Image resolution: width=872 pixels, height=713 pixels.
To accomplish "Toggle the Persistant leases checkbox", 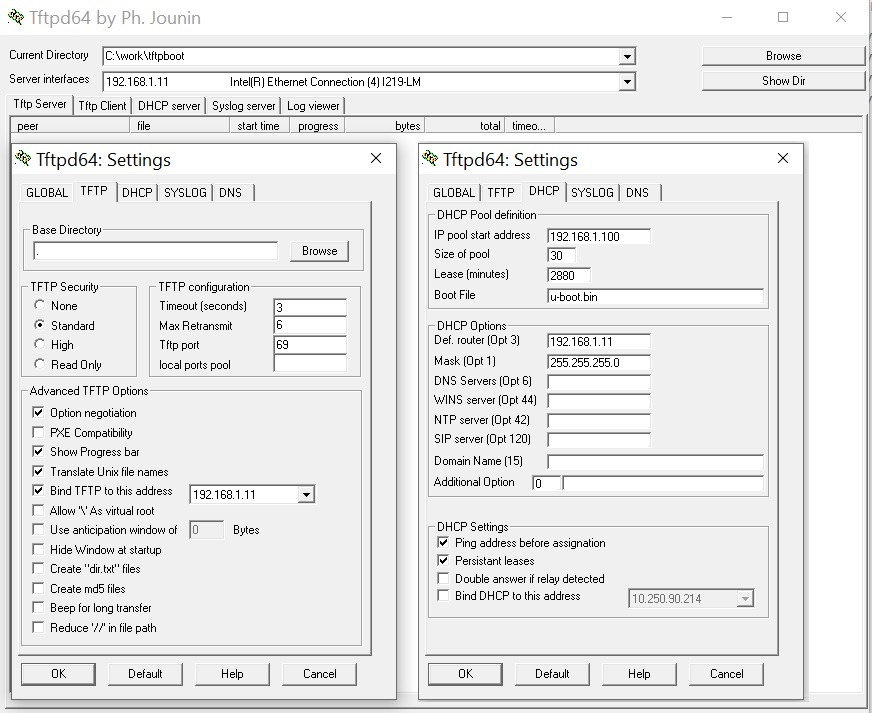I will click(443, 560).
